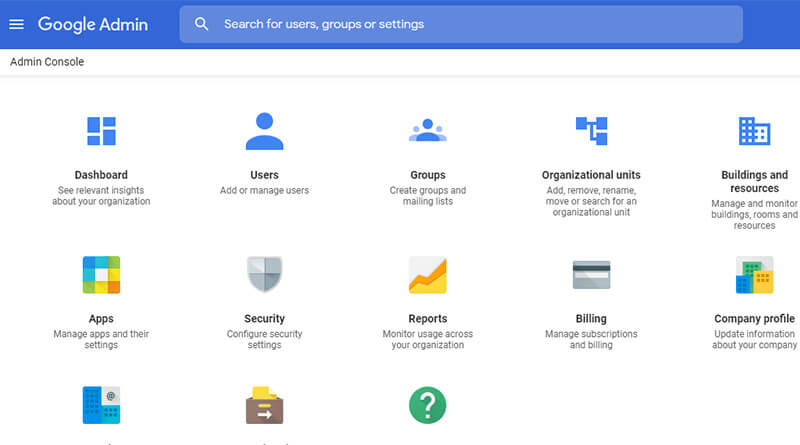Click the Dashboard title label
Viewport: 800px width, 445px height.
101,175
